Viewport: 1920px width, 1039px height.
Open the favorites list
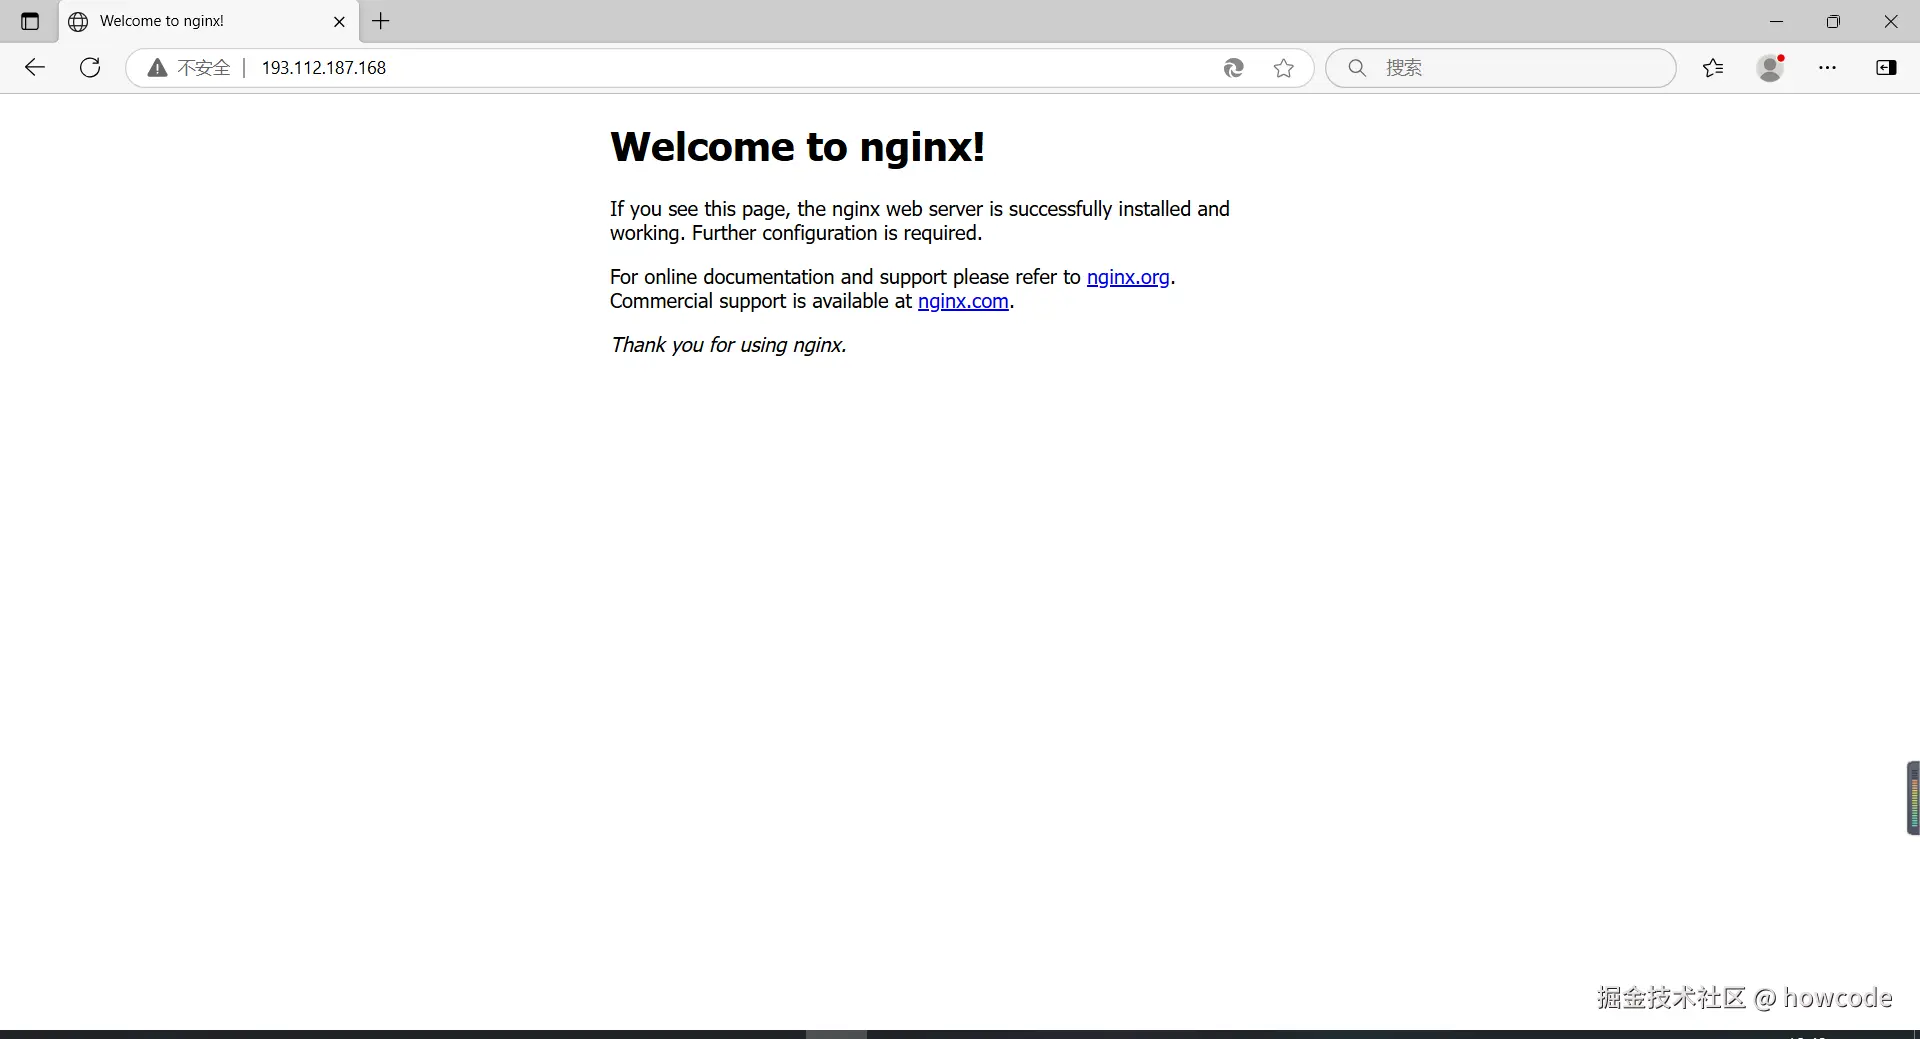pyautogui.click(x=1713, y=68)
